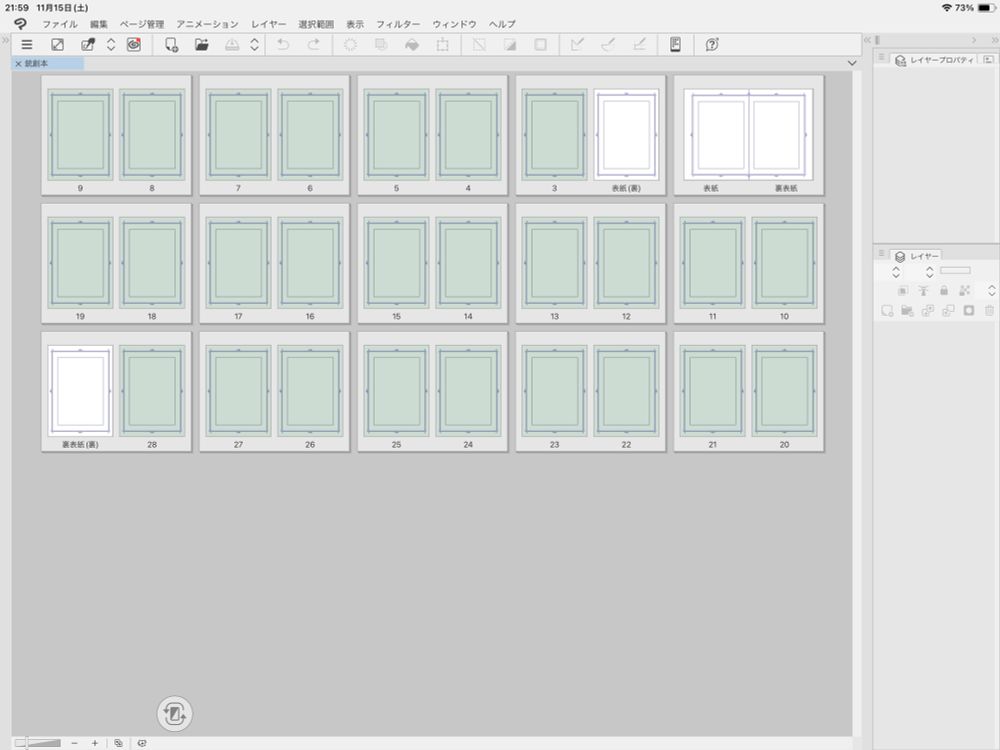
Task: Open the ページ管理 menu
Action: click(x=142, y=24)
